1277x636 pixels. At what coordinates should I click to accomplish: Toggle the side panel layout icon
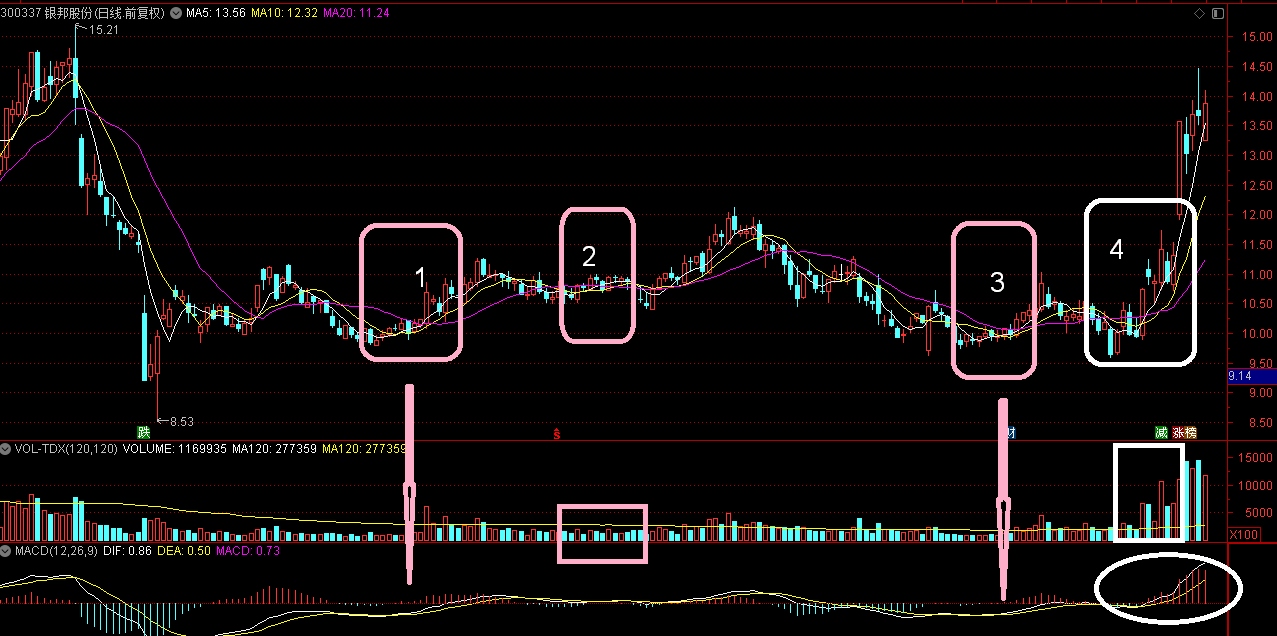click(1217, 13)
